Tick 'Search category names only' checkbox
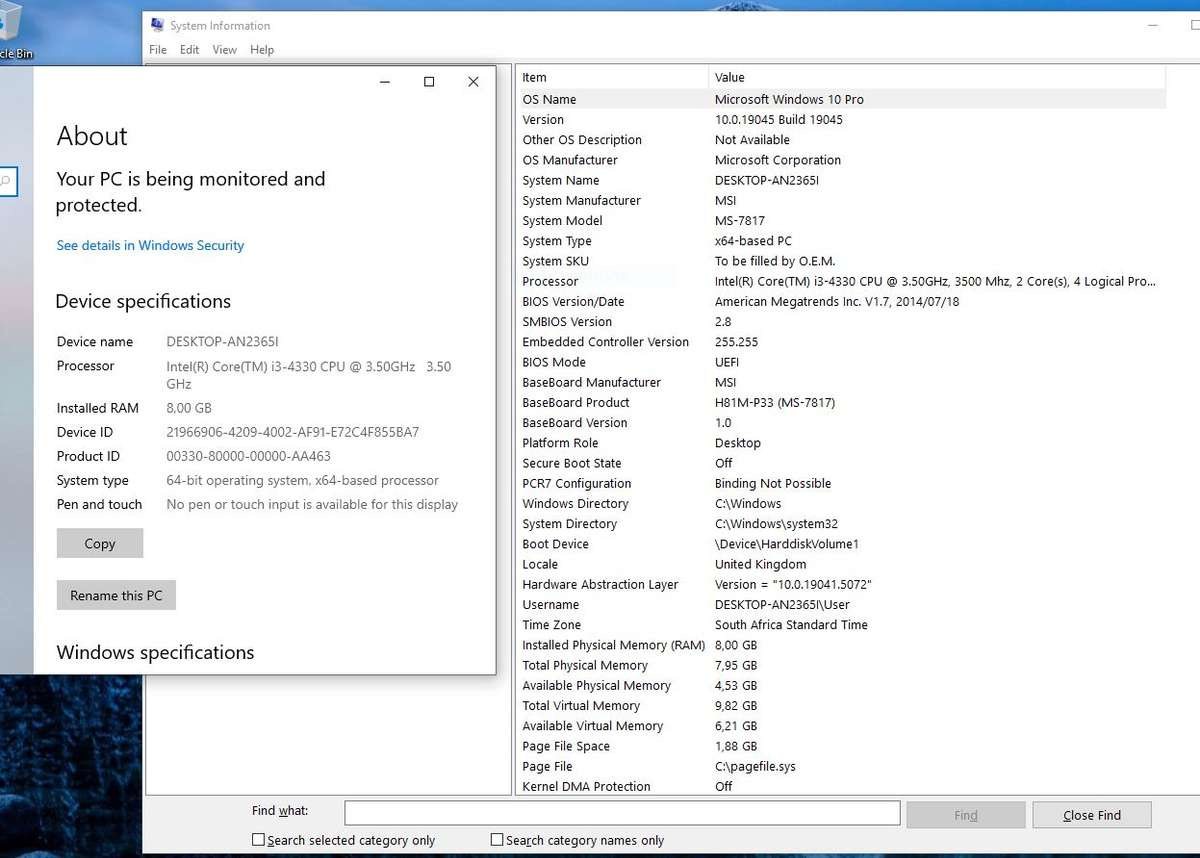Image resolution: width=1200 pixels, height=858 pixels. pyautogui.click(x=497, y=840)
